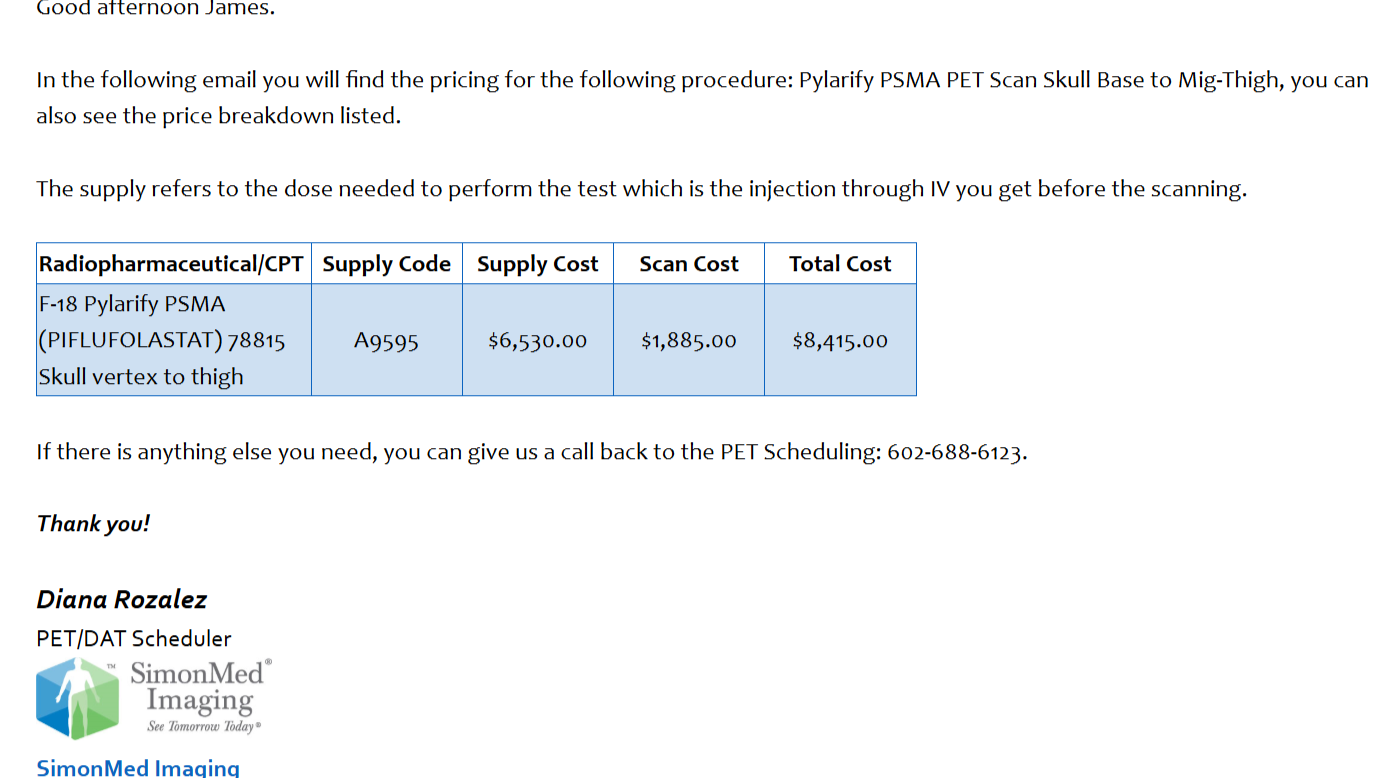Click the SimonMed Imaging logo icon

coord(77,699)
